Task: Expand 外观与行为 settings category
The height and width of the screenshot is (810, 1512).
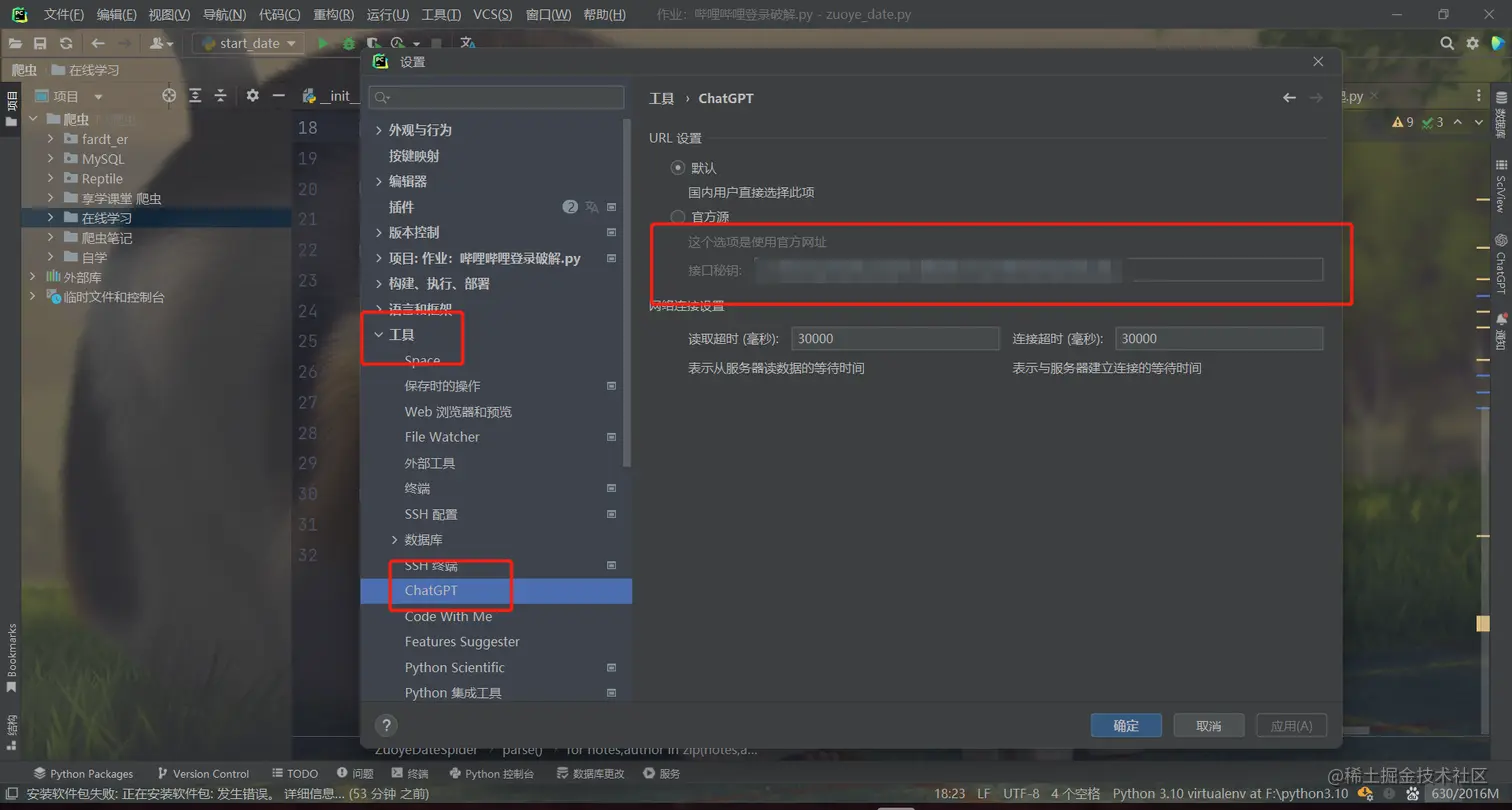Action: tap(378, 130)
